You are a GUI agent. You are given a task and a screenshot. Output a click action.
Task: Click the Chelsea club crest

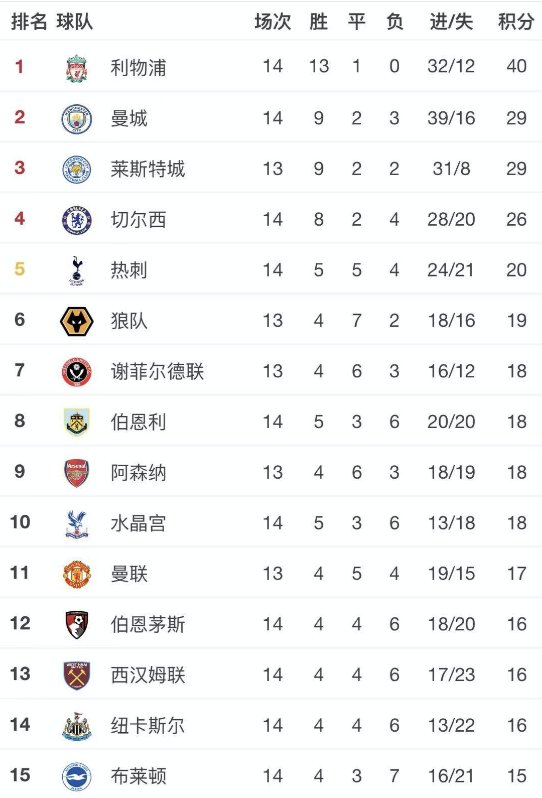point(76,220)
